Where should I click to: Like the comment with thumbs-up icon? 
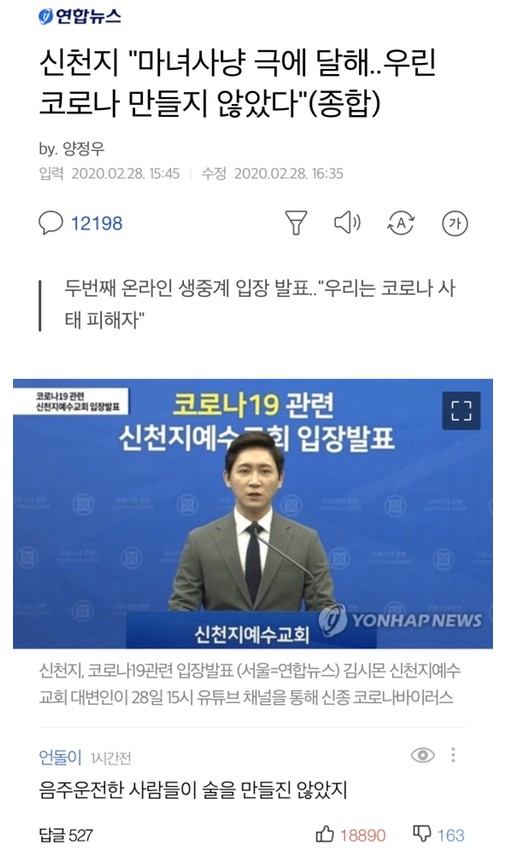[325, 834]
